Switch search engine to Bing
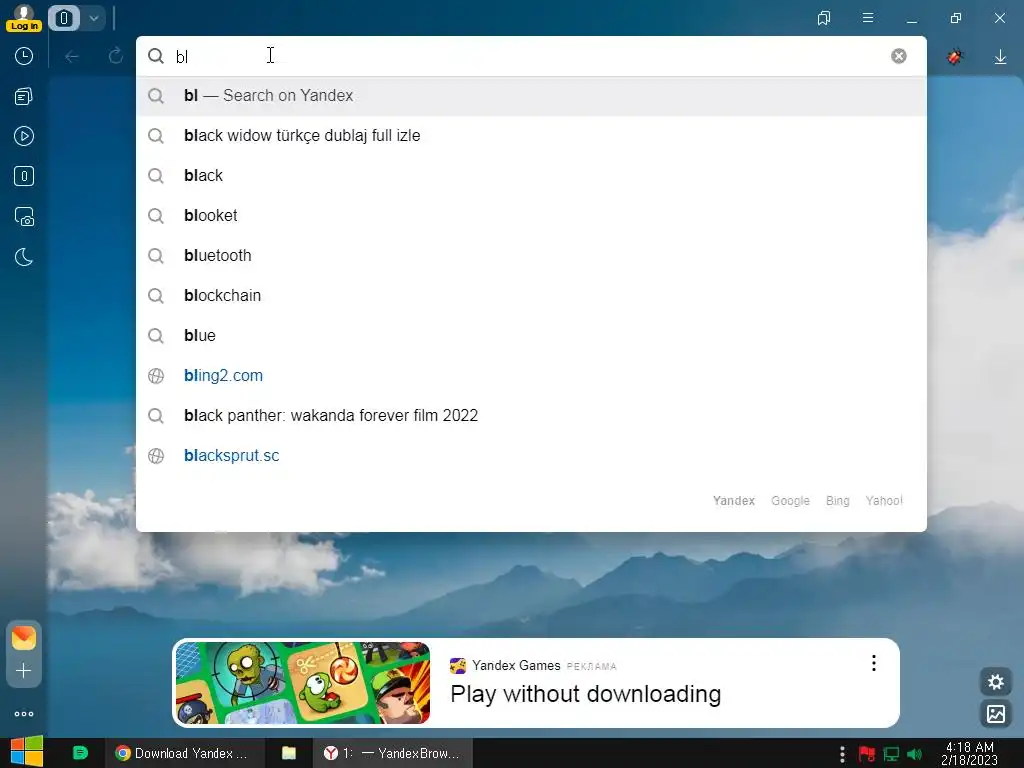The width and height of the screenshot is (1024, 768). click(837, 500)
